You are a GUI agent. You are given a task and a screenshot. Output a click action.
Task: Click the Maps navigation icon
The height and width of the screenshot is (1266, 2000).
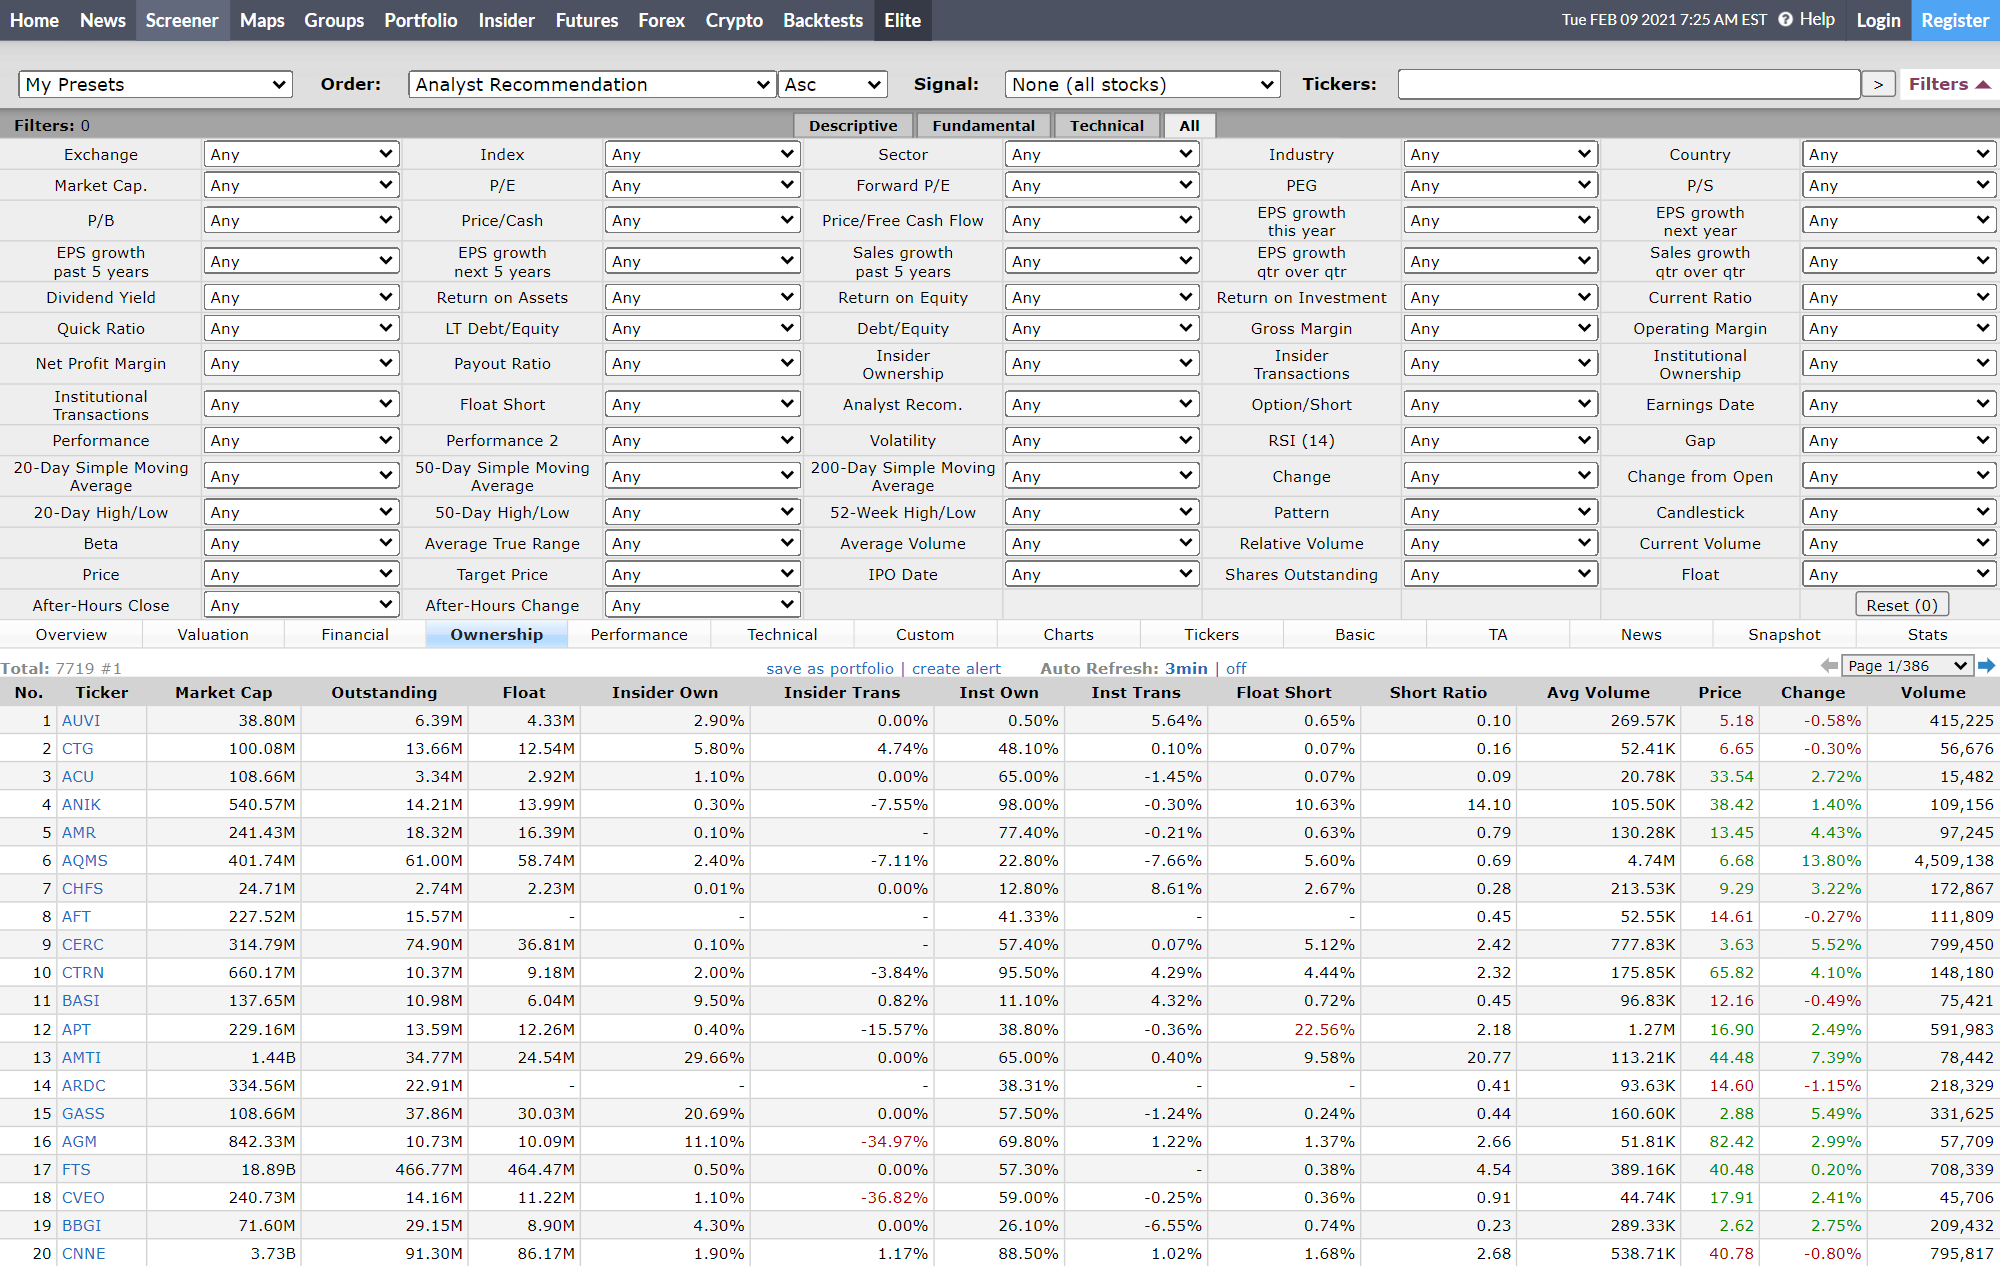click(x=259, y=19)
